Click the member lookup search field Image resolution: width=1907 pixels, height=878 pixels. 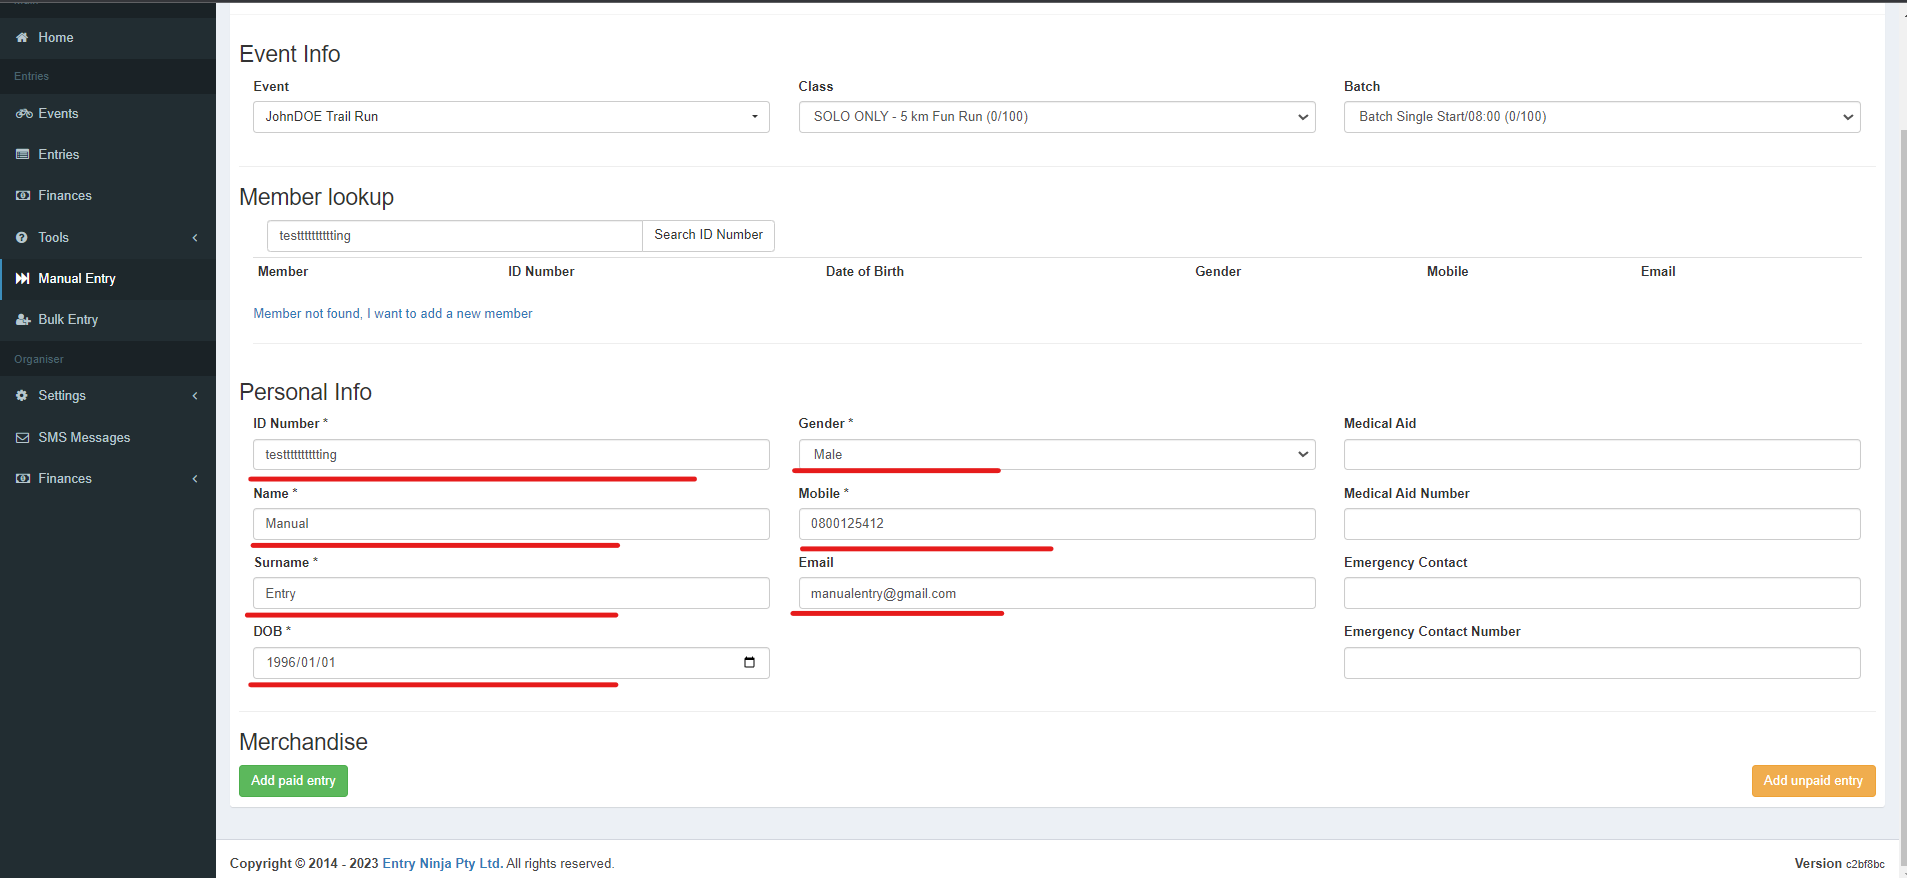[x=455, y=236]
